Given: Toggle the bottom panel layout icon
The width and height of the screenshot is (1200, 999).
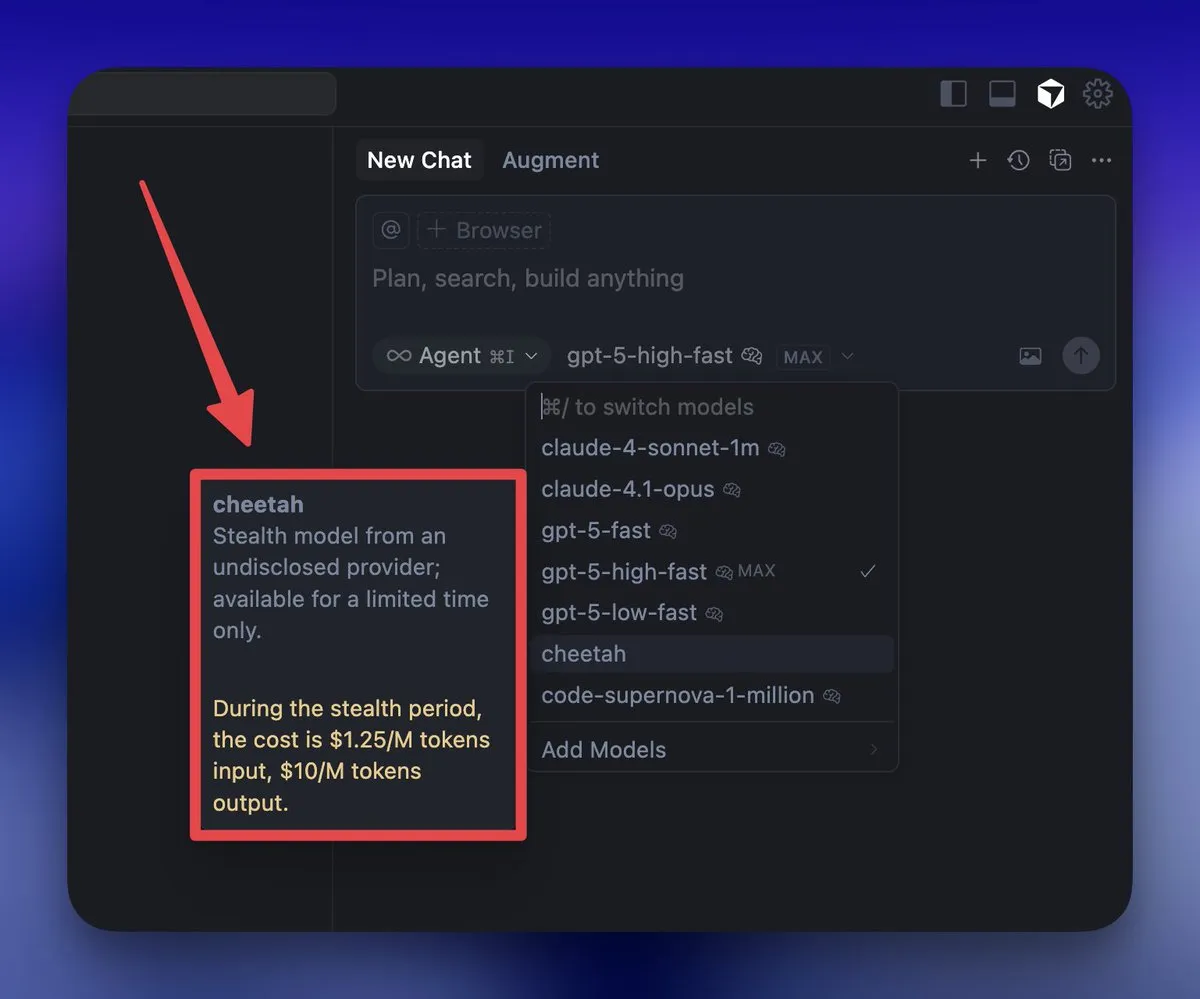Looking at the screenshot, I should pyautogui.click(x=1002, y=94).
